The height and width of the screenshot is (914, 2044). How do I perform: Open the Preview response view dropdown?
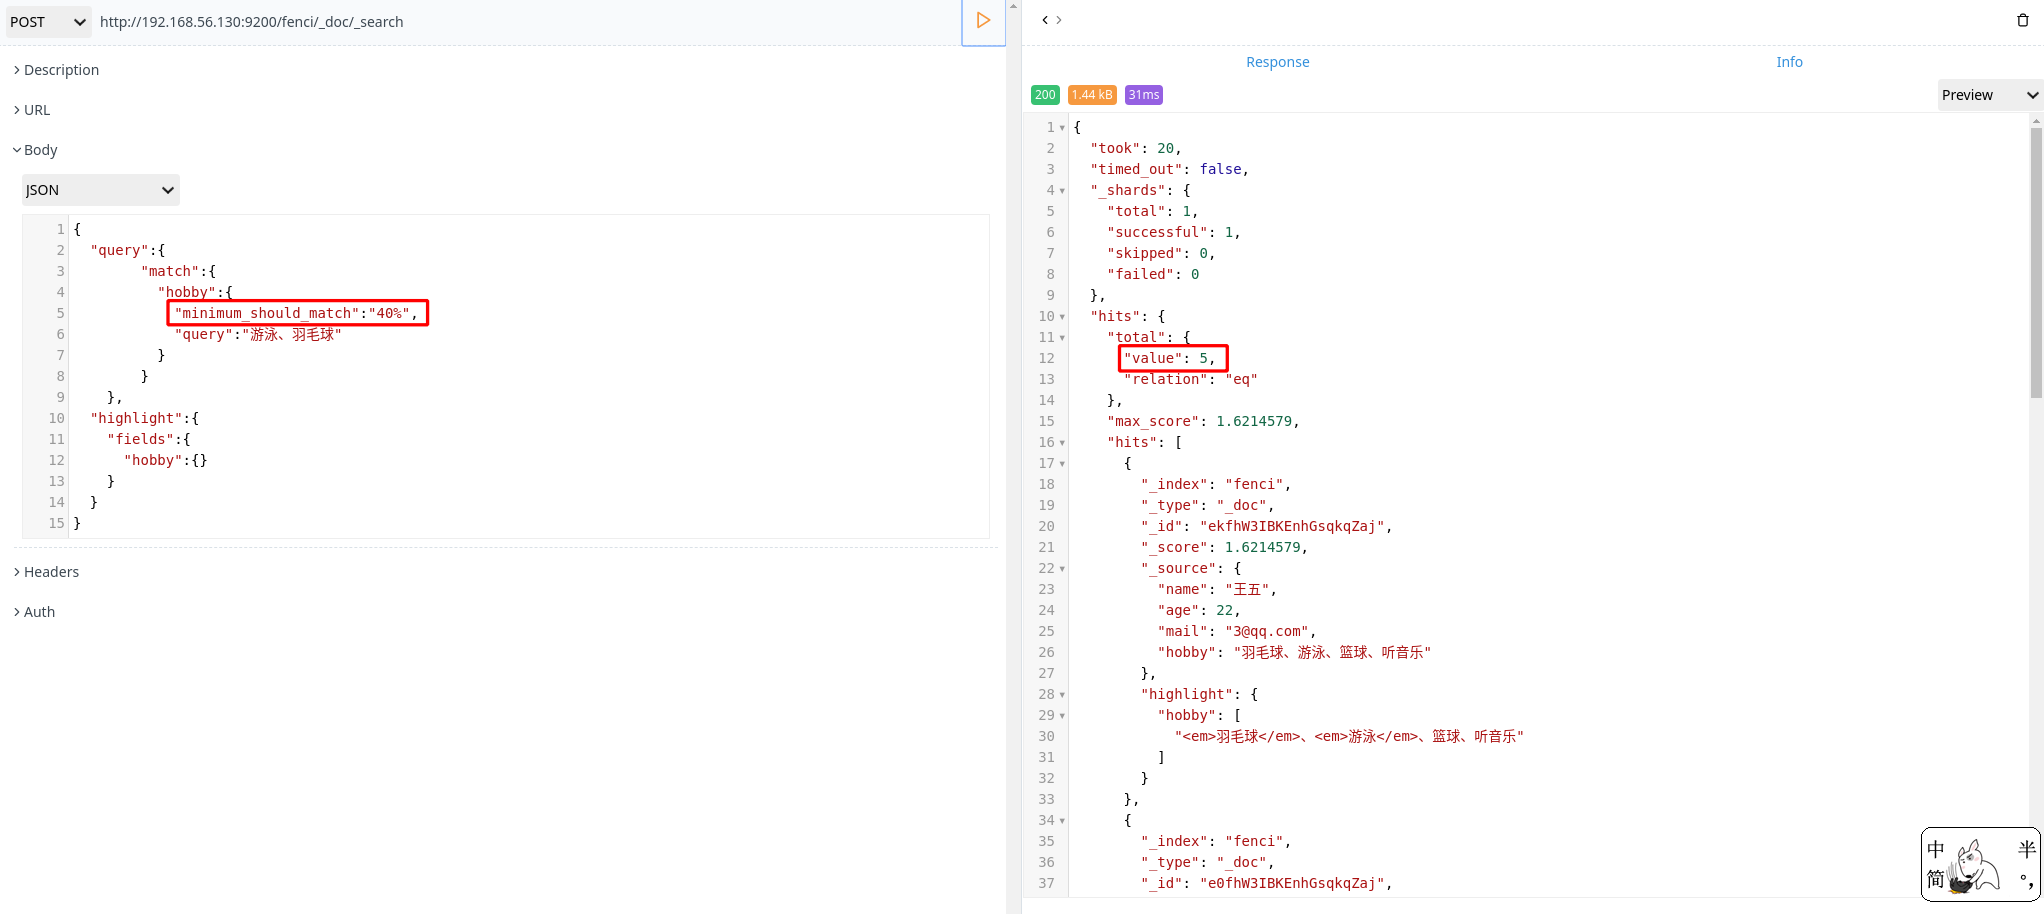coord(1988,94)
